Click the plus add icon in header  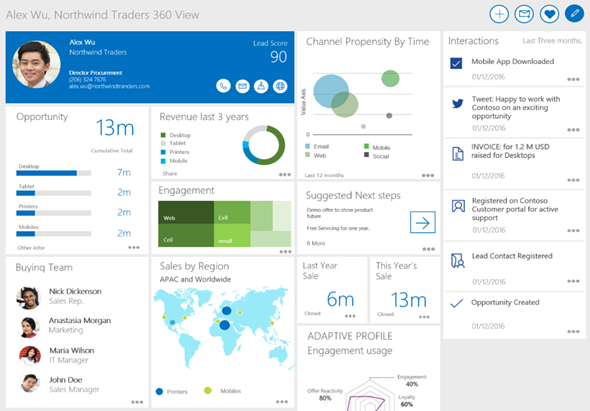point(499,14)
